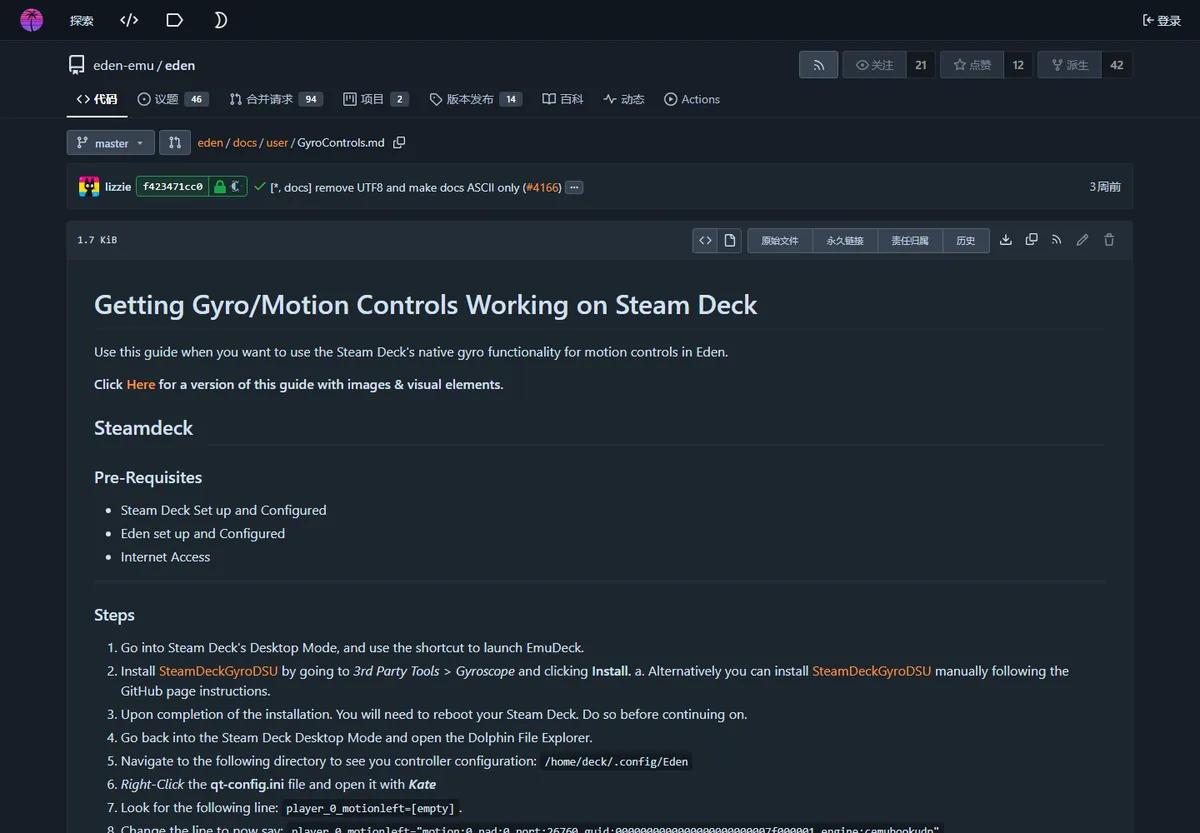
Task: Click lizzie's avatar in commit row
Action: [89, 186]
